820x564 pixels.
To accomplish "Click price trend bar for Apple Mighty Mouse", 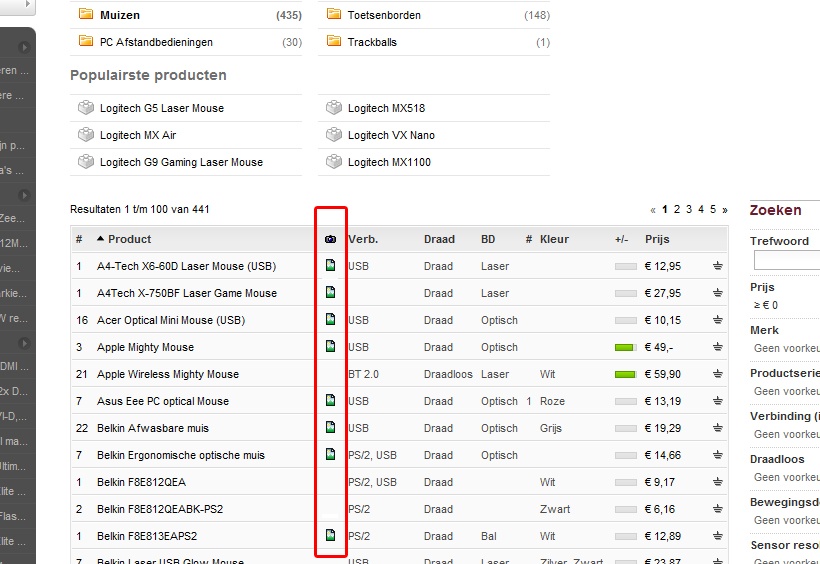I will tap(625, 347).
